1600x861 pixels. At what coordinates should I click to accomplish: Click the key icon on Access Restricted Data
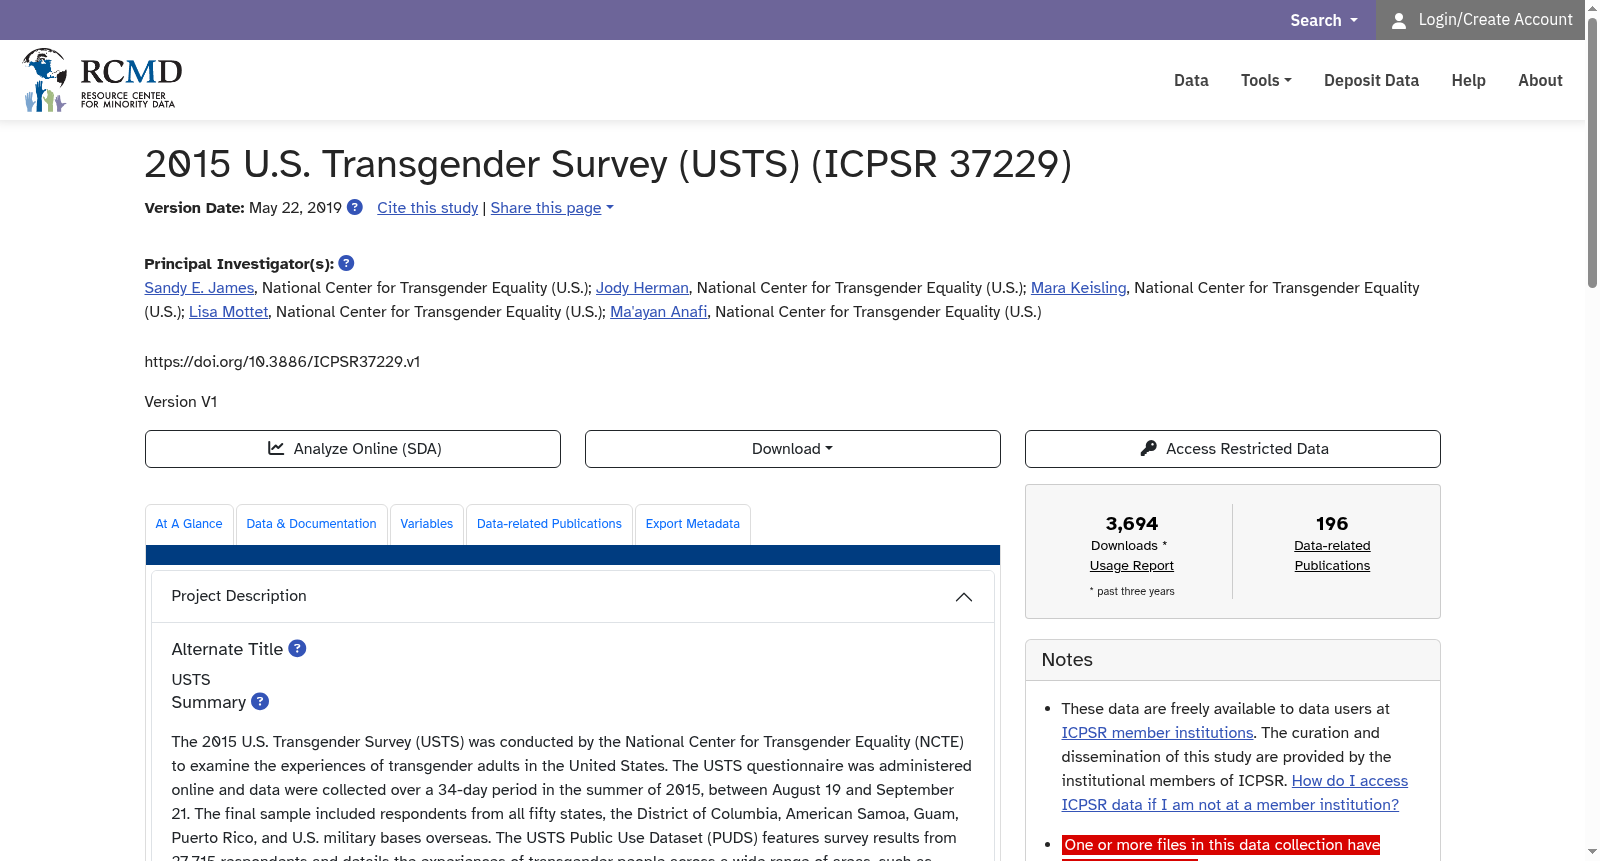tap(1149, 448)
